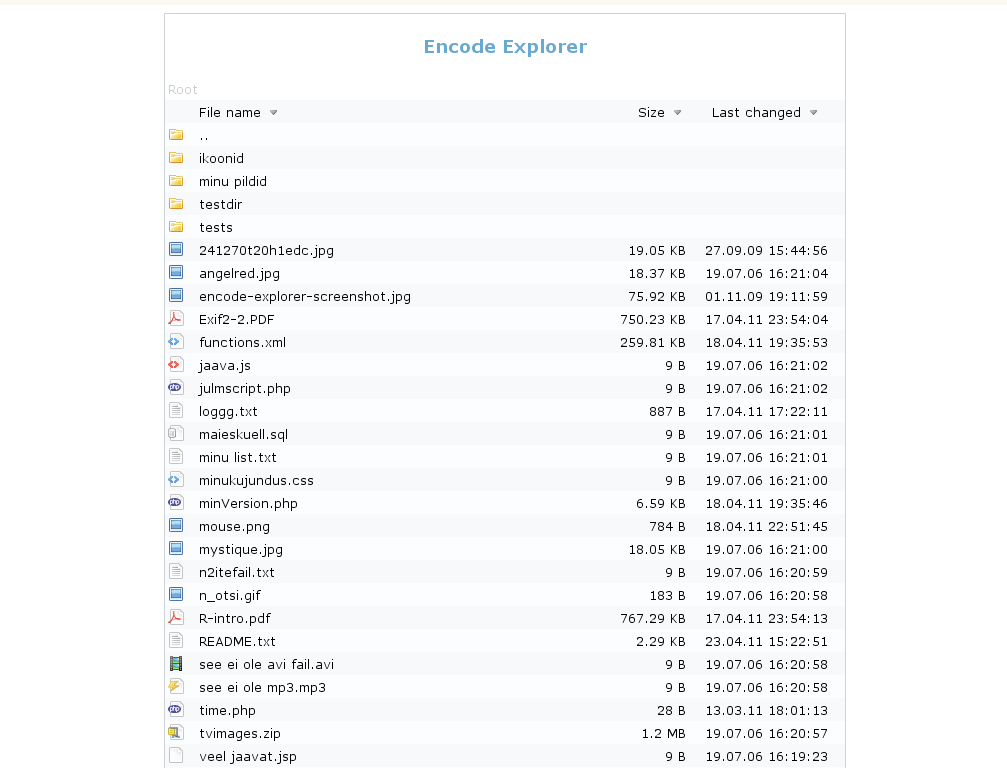Open the README.txt file link

[237, 641]
